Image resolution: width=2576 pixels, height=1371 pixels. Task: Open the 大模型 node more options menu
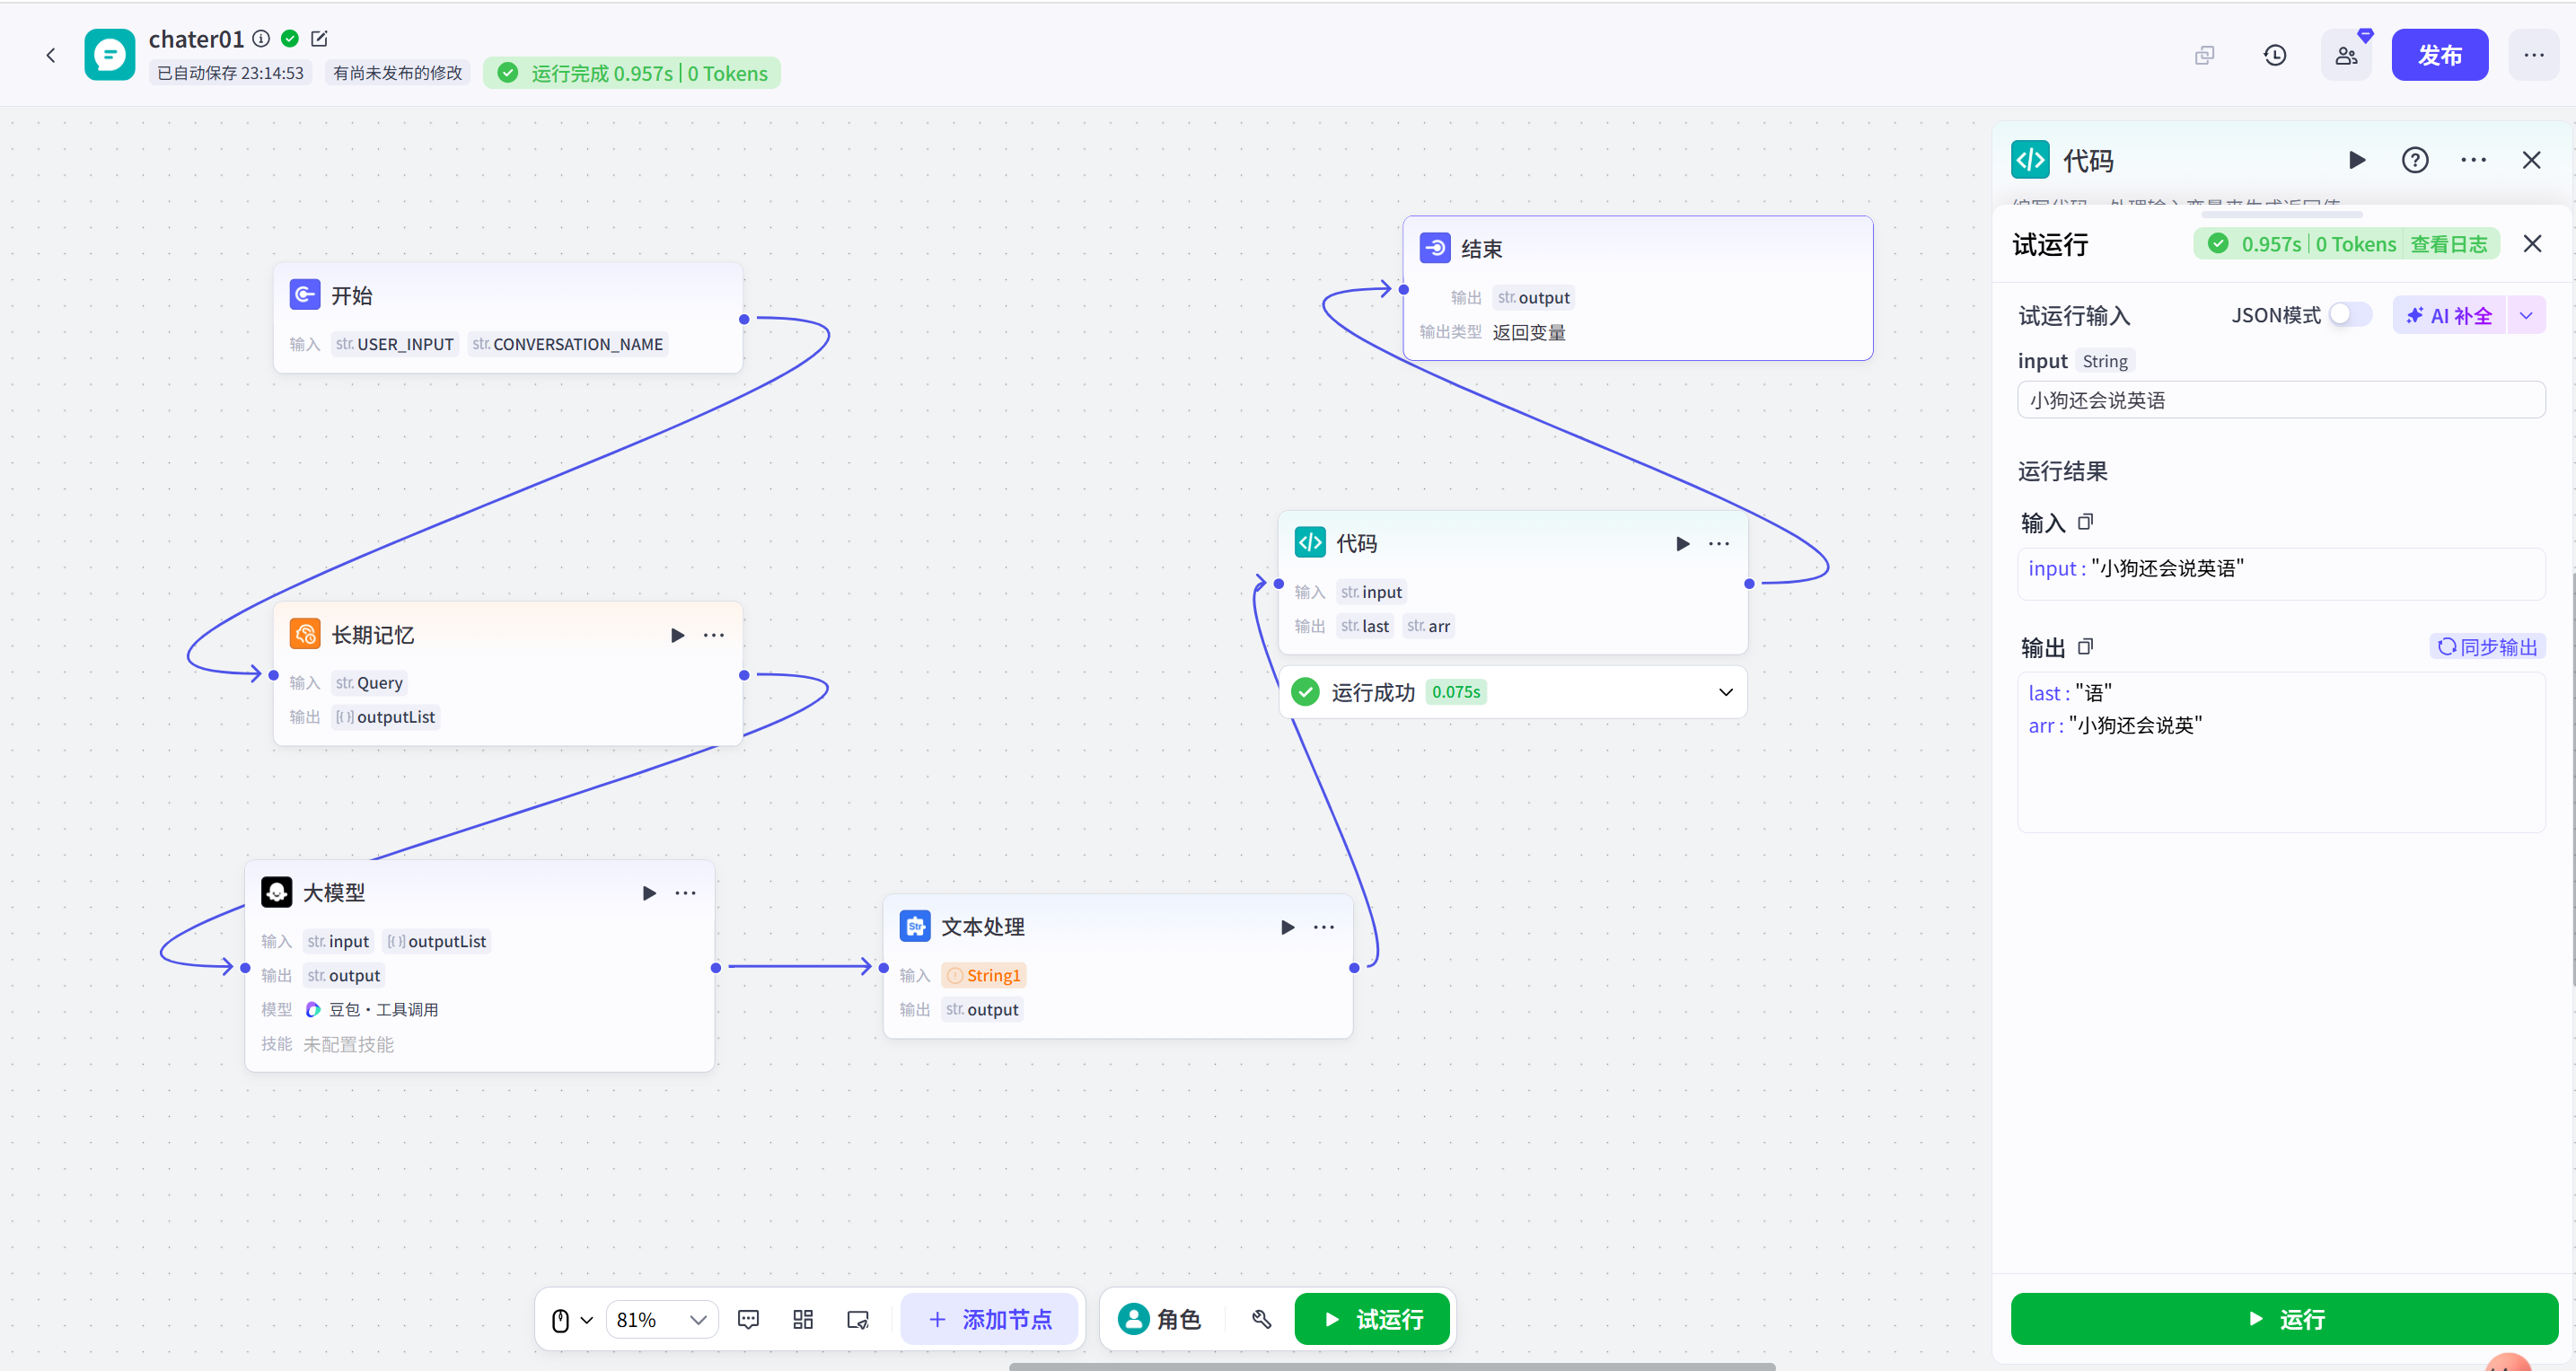[685, 893]
